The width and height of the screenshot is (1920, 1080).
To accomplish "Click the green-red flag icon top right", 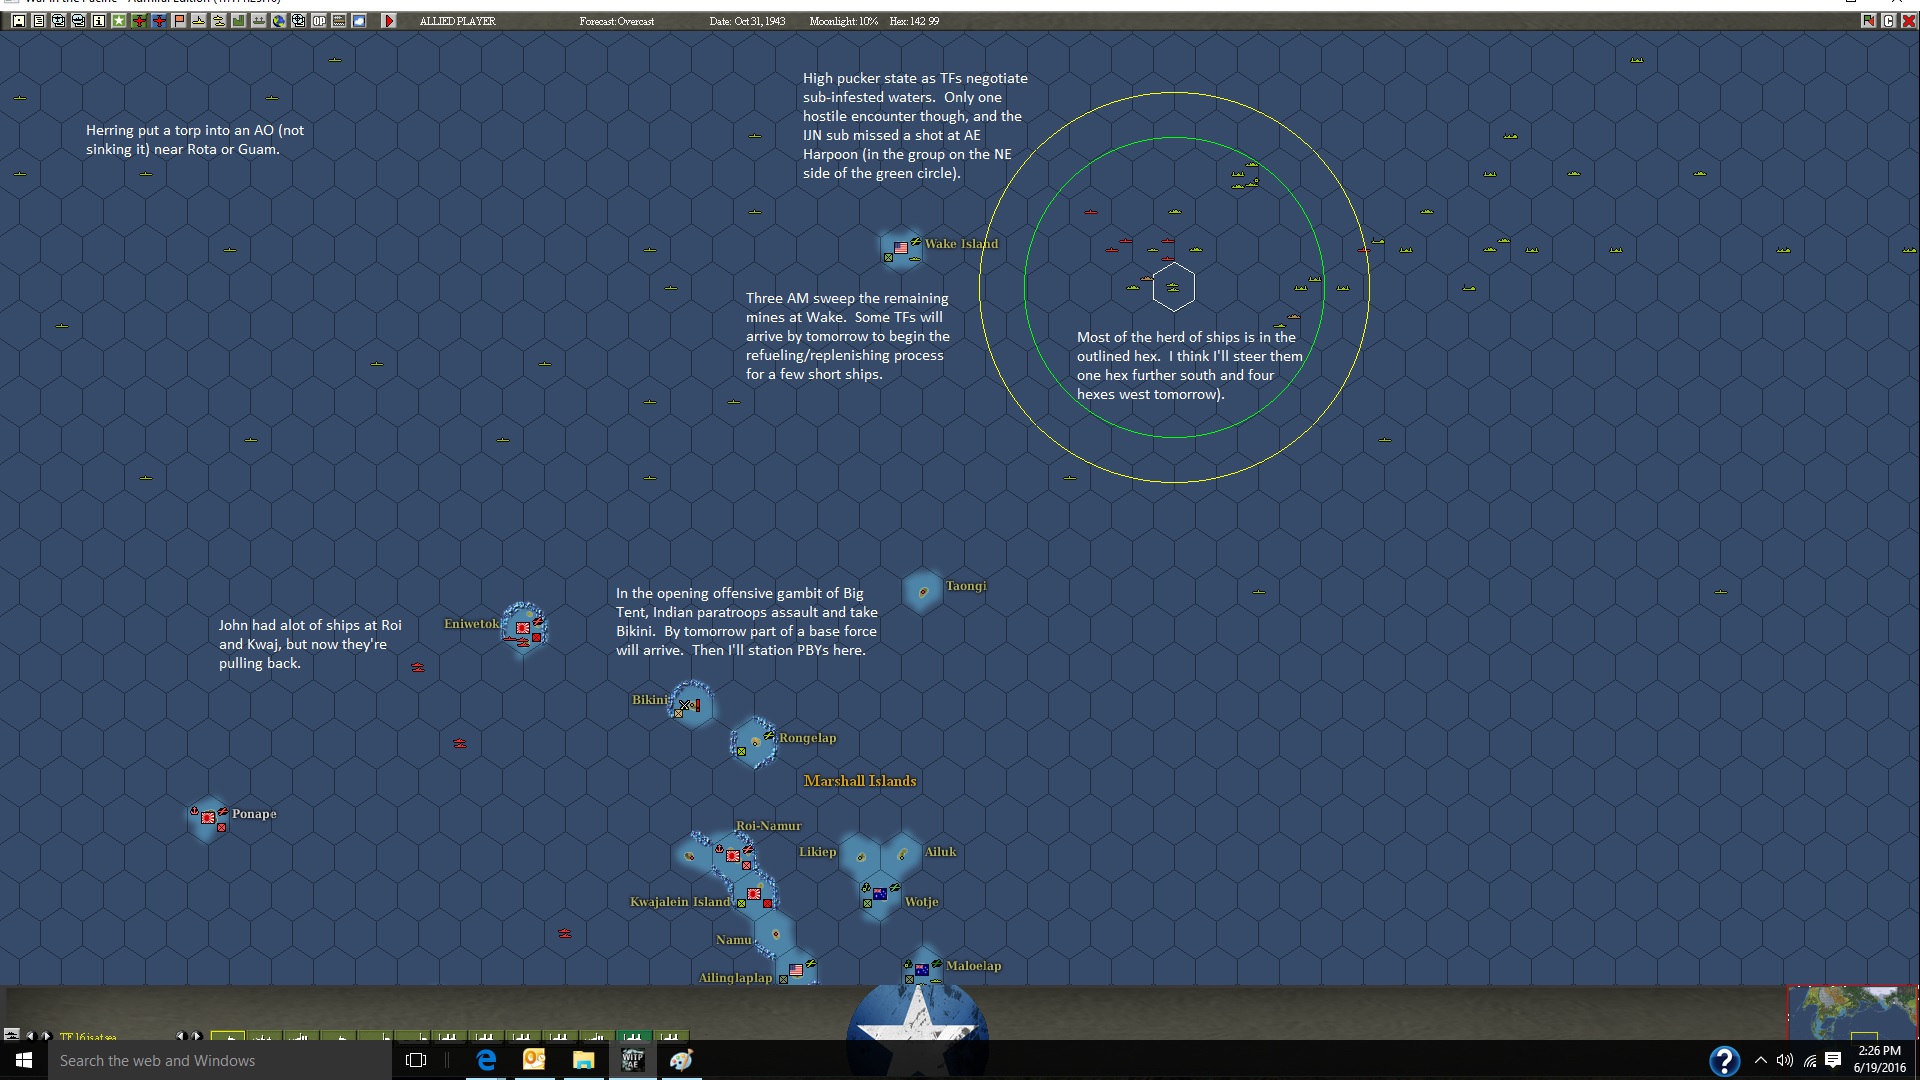I will (1868, 21).
